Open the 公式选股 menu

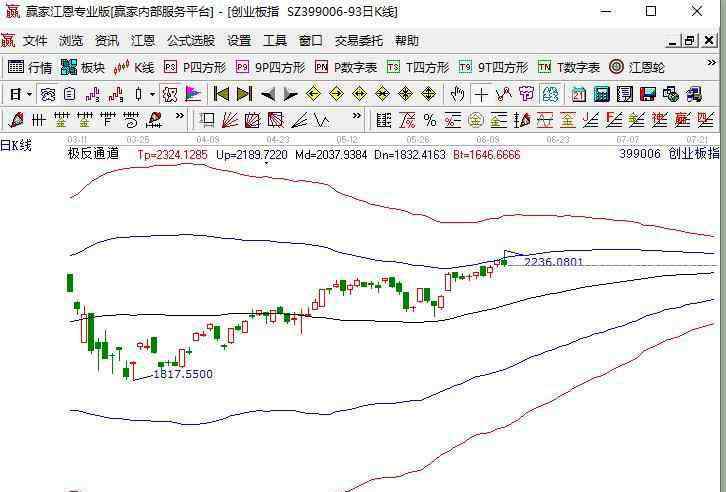tap(190, 41)
